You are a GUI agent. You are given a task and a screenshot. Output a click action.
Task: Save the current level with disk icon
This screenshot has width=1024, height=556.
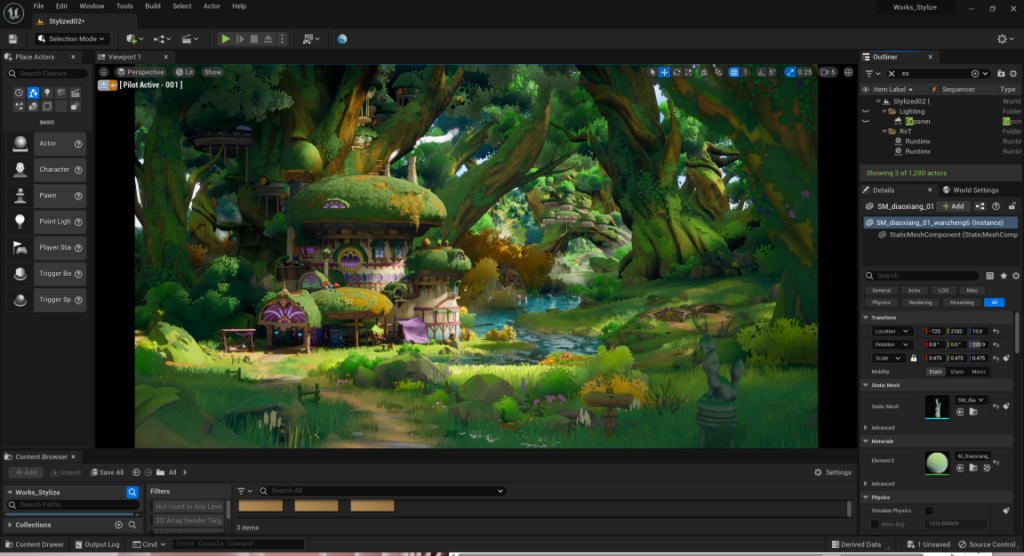(12, 39)
